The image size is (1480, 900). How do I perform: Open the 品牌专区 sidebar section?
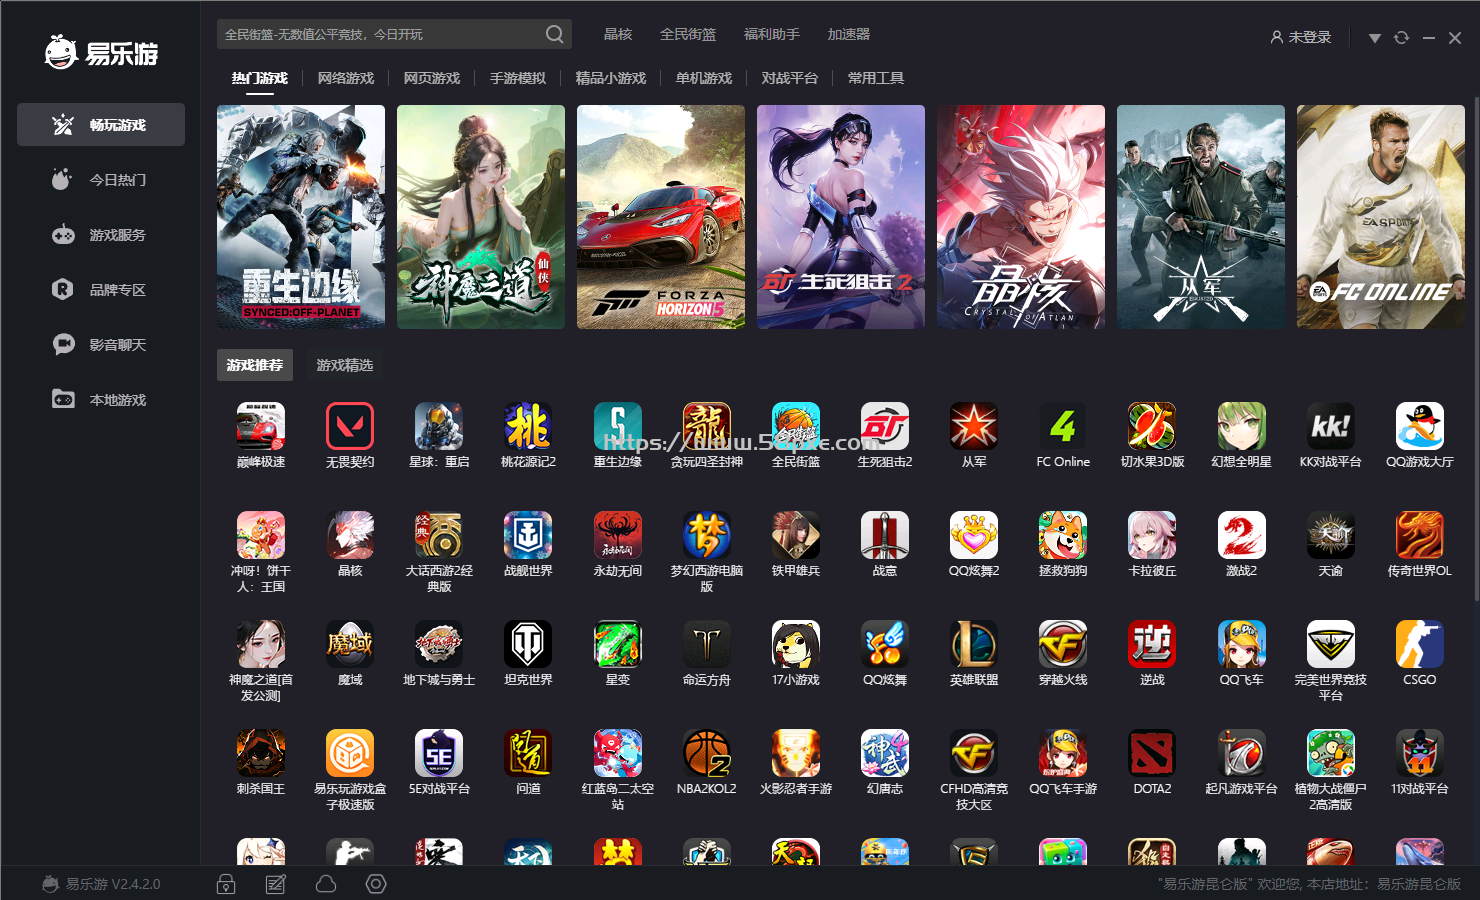[x=101, y=290]
